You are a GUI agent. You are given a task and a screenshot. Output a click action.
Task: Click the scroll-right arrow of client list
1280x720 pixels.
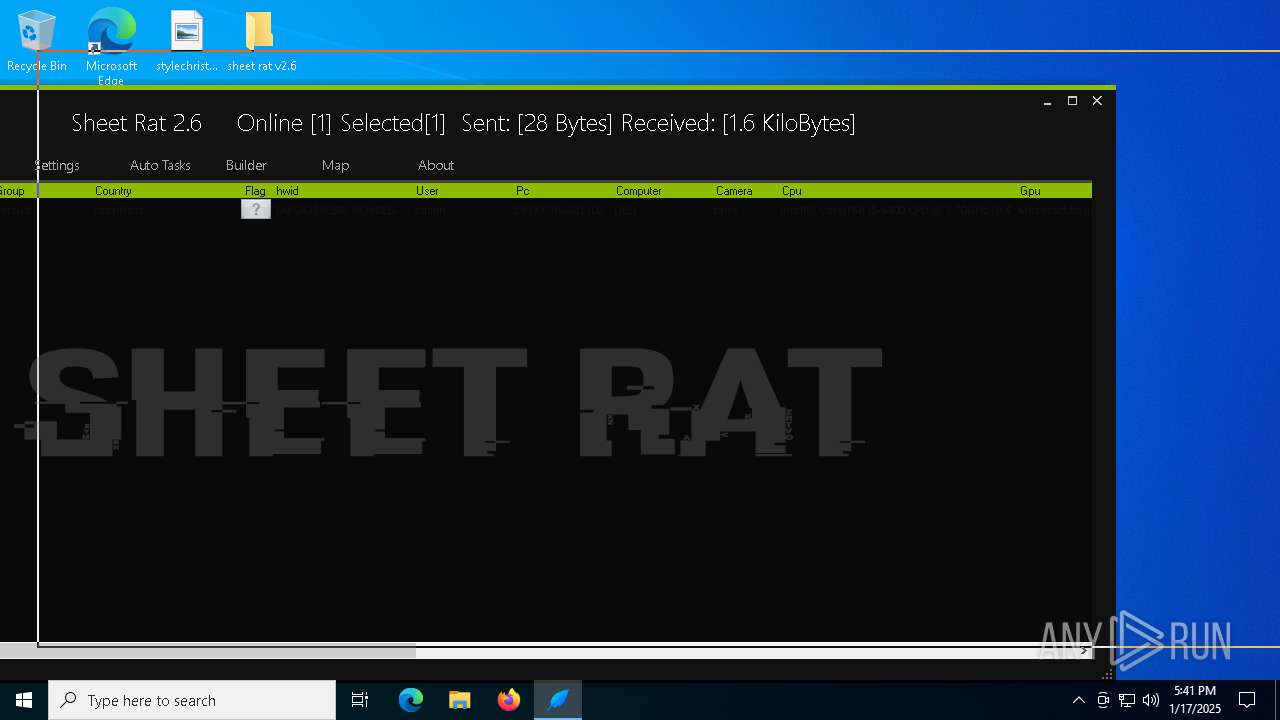pyautogui.click(x=1084, y=651)
